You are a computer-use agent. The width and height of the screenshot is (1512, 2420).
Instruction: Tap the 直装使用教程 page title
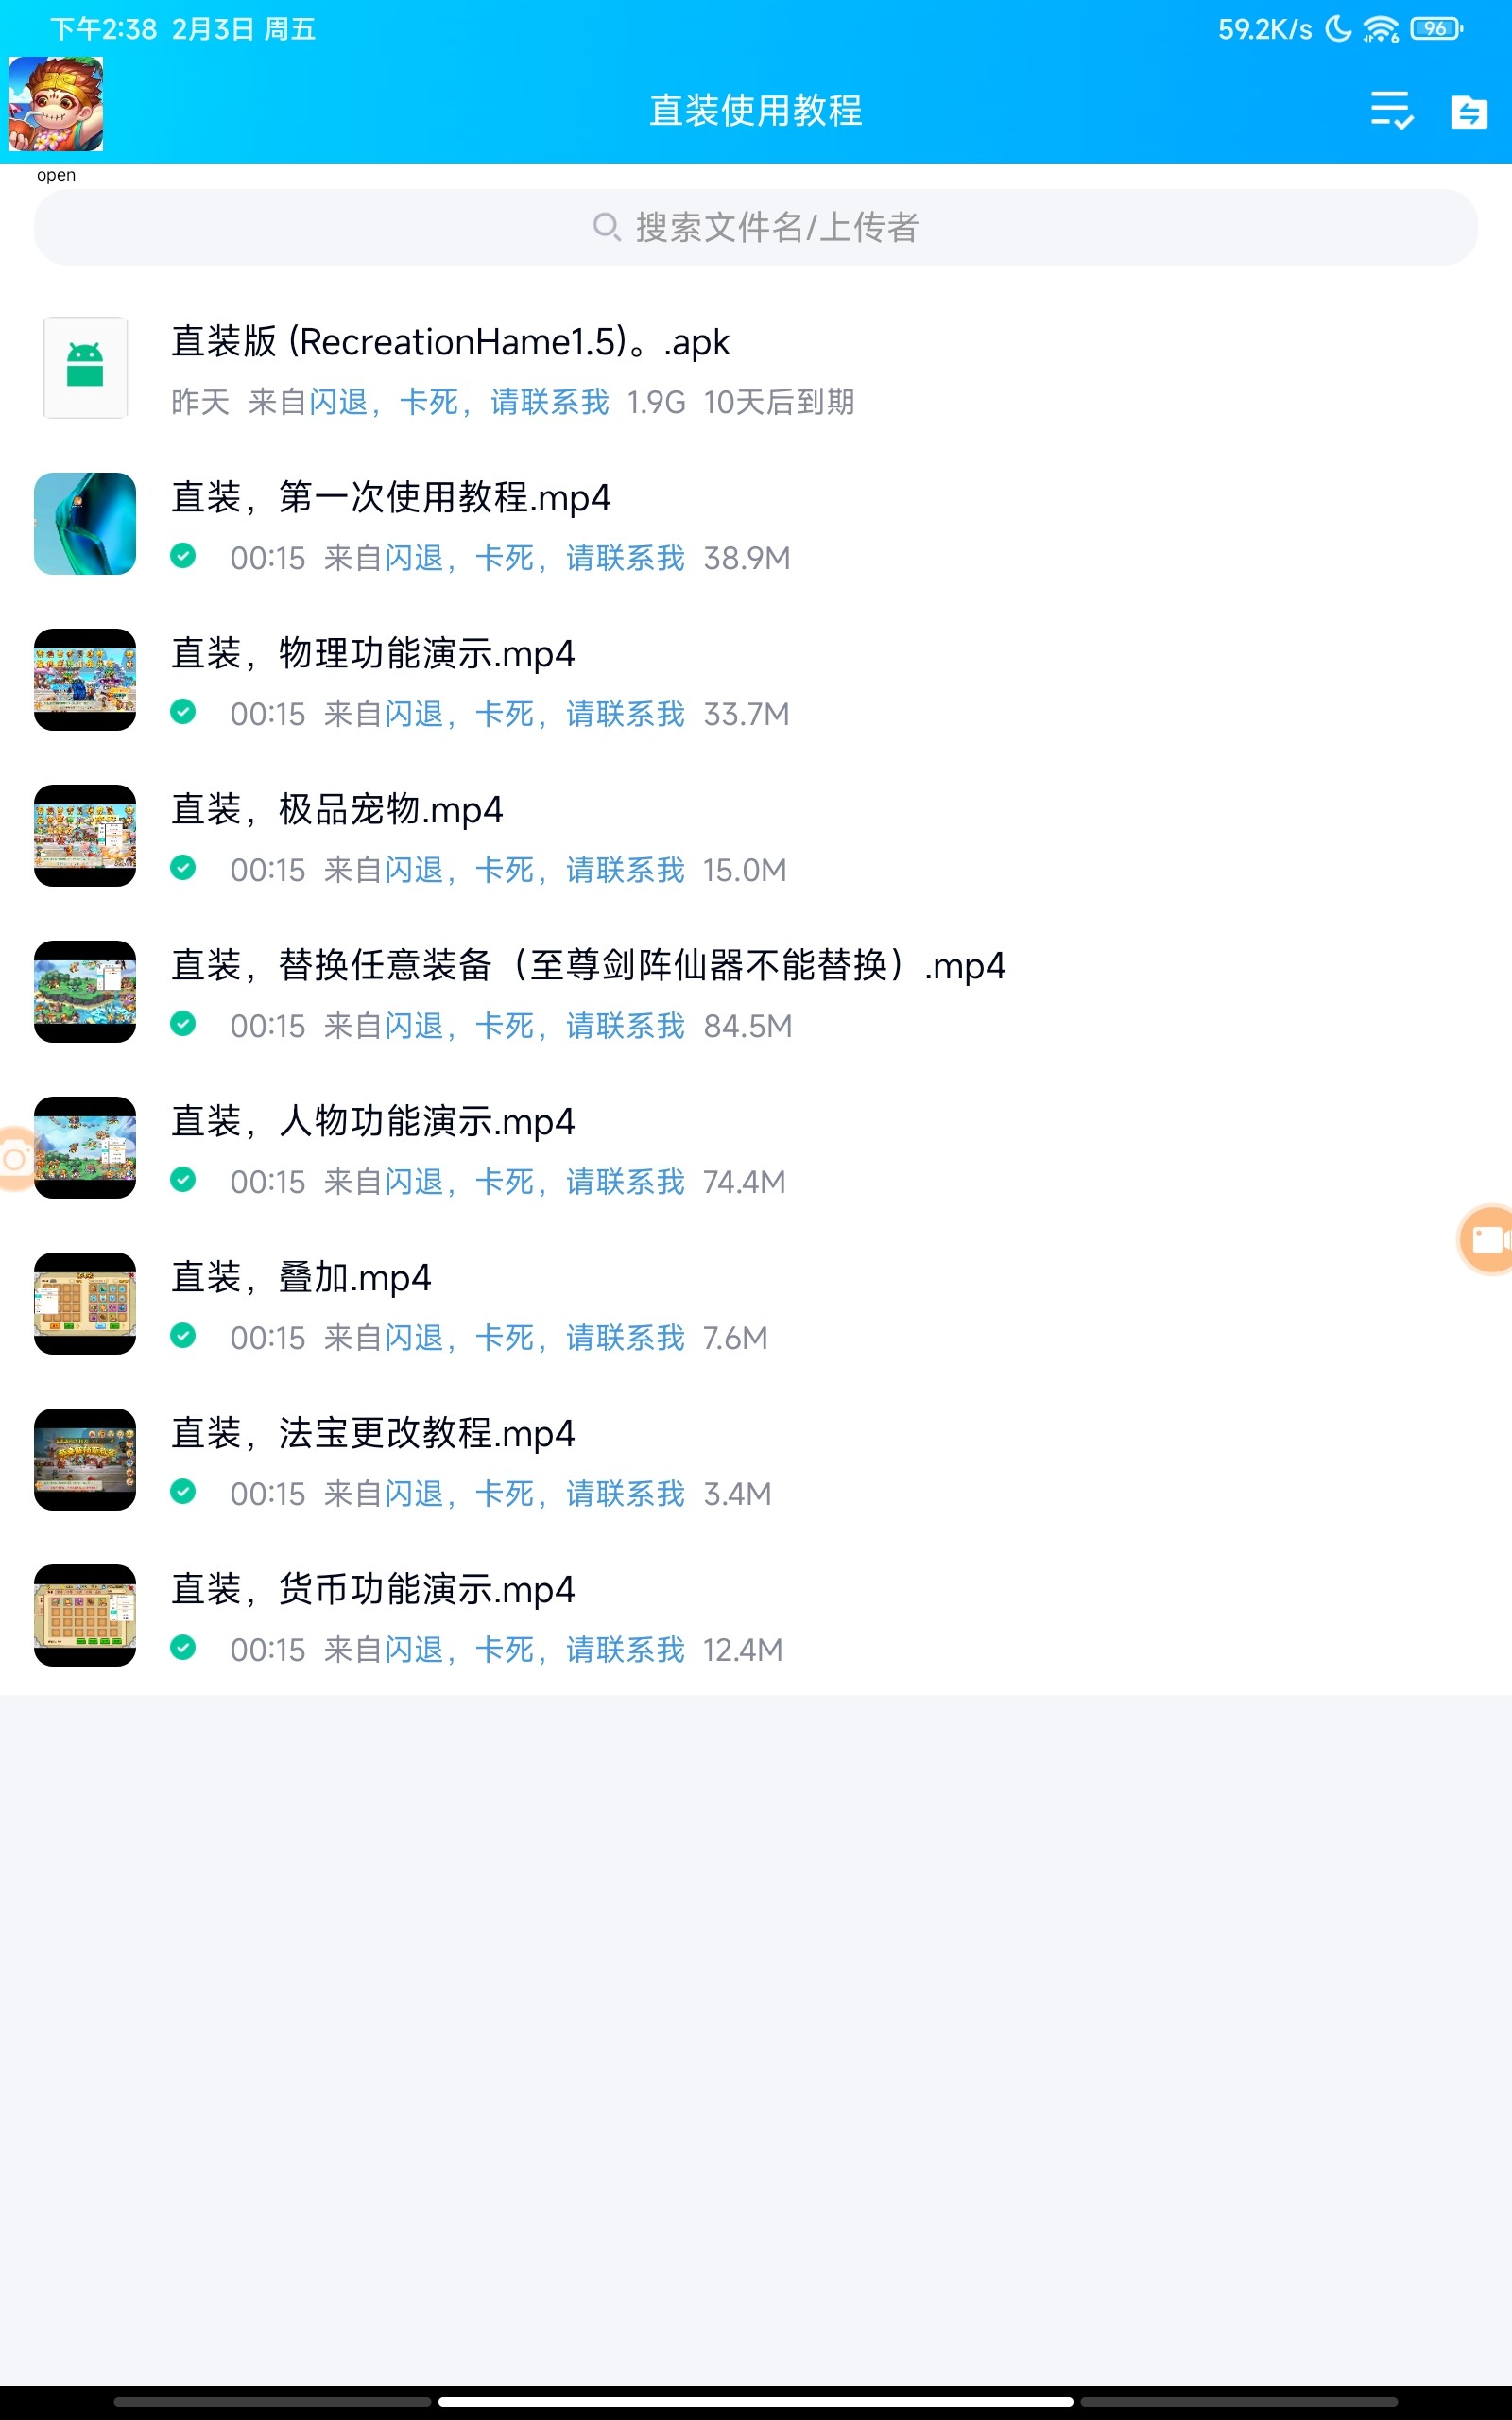pos(756,110)
